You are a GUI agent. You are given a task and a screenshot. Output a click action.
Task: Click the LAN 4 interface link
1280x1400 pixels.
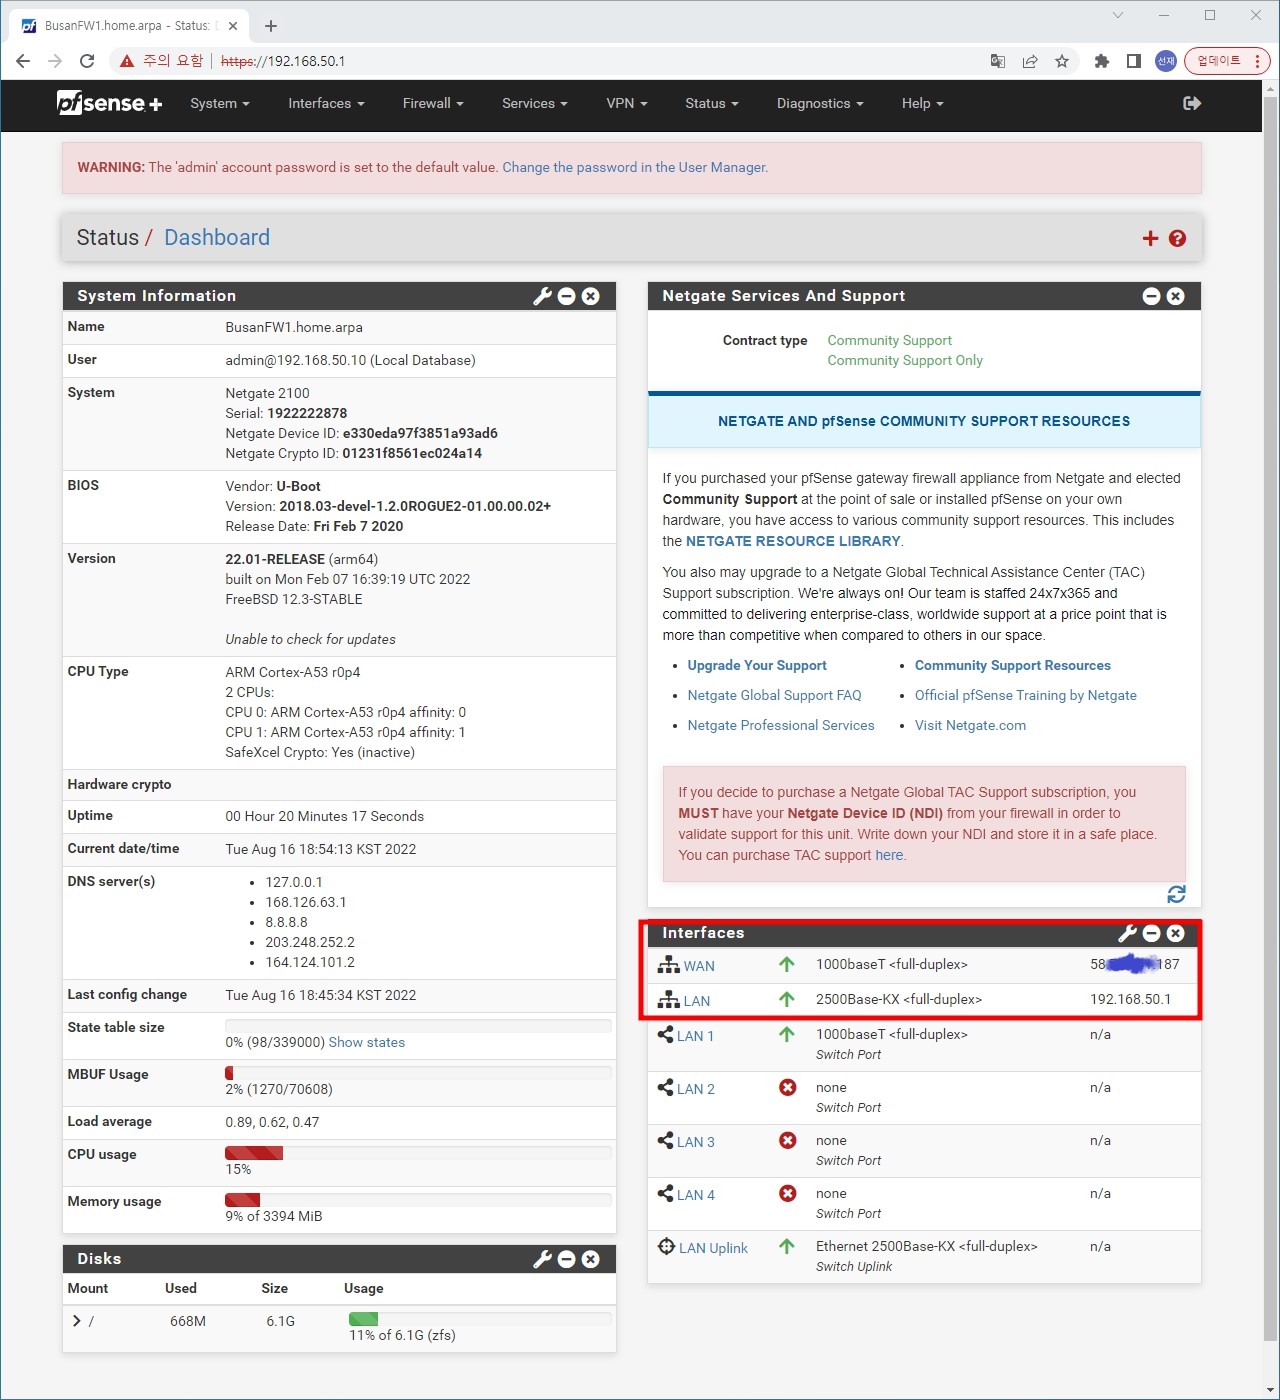click(695, 1195)
